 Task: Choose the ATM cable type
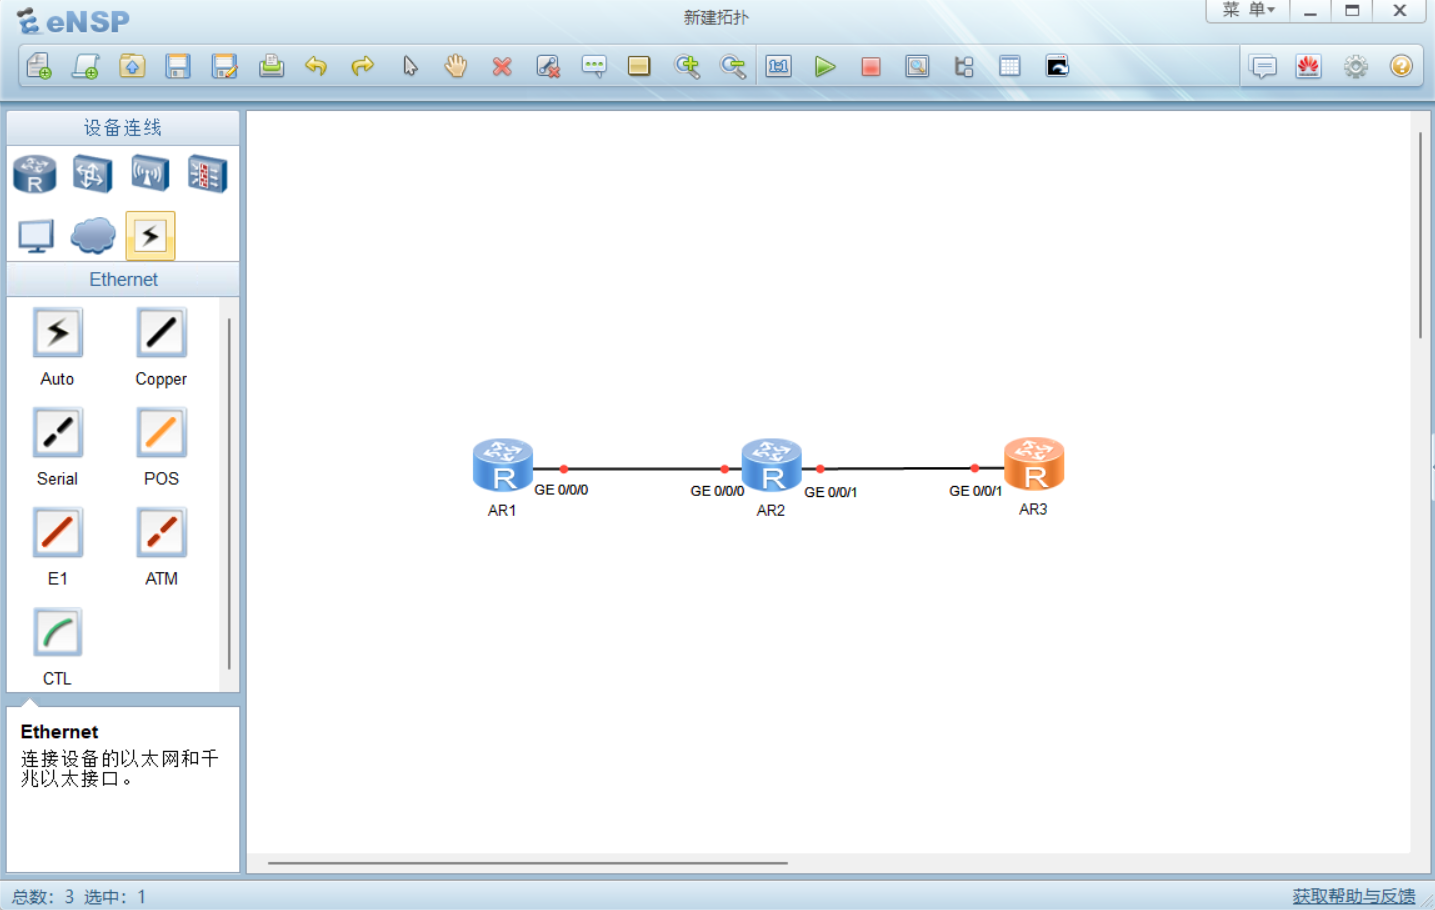tap(161, 533)
